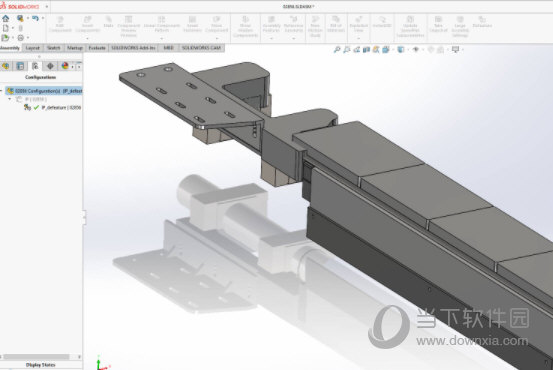Image resolution: width=553 pixels, height=370 pixels.
Task: Click Previous View icon in view toolbar
Action: [357, 50]
